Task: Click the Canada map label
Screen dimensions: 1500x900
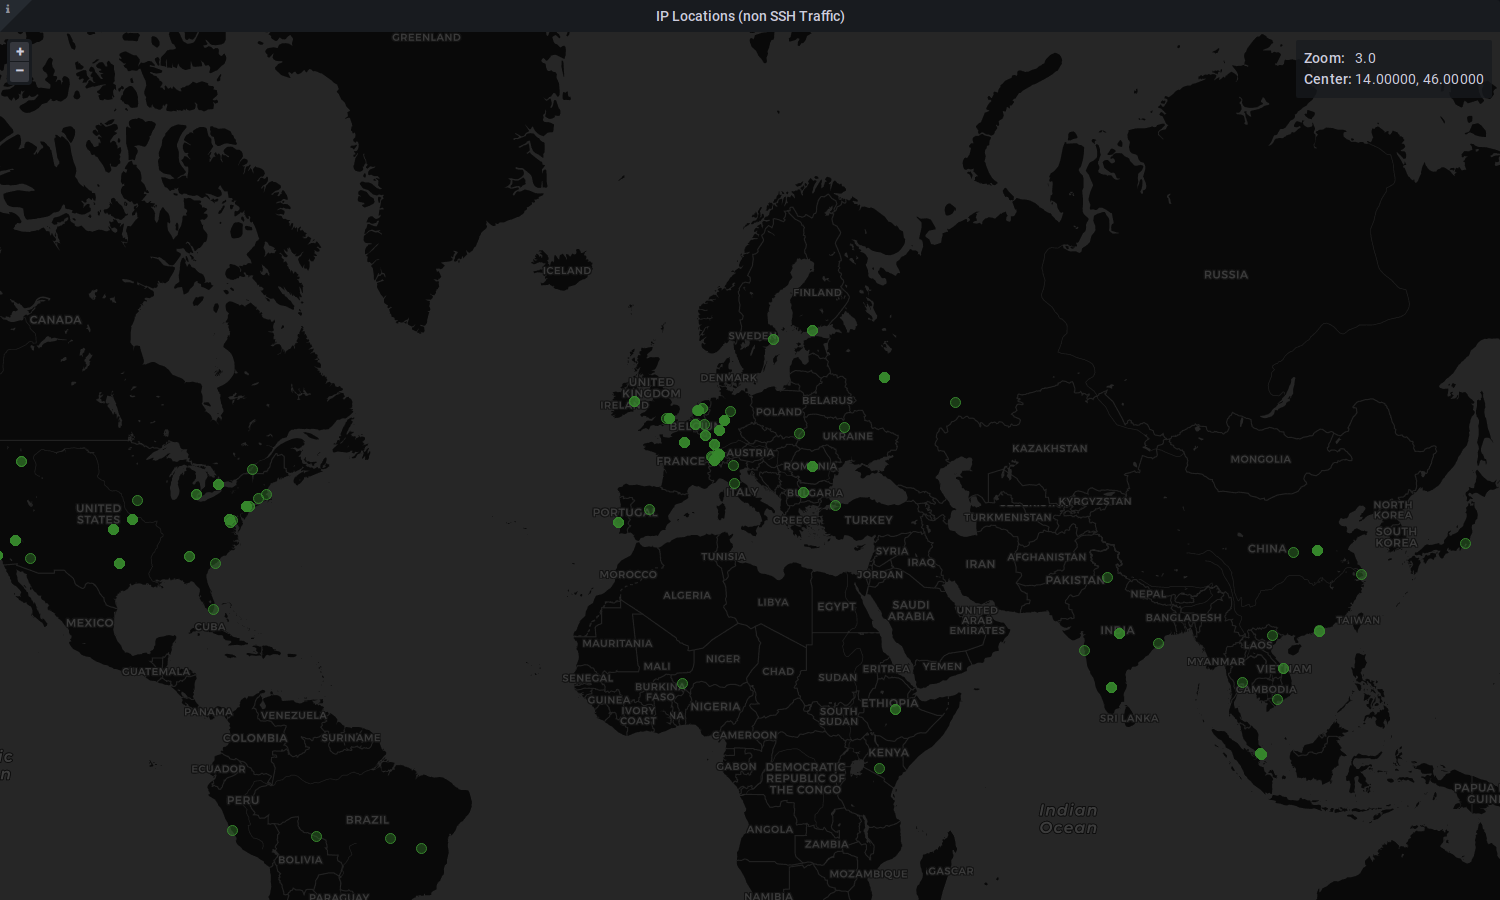Action: click(56, 320)
